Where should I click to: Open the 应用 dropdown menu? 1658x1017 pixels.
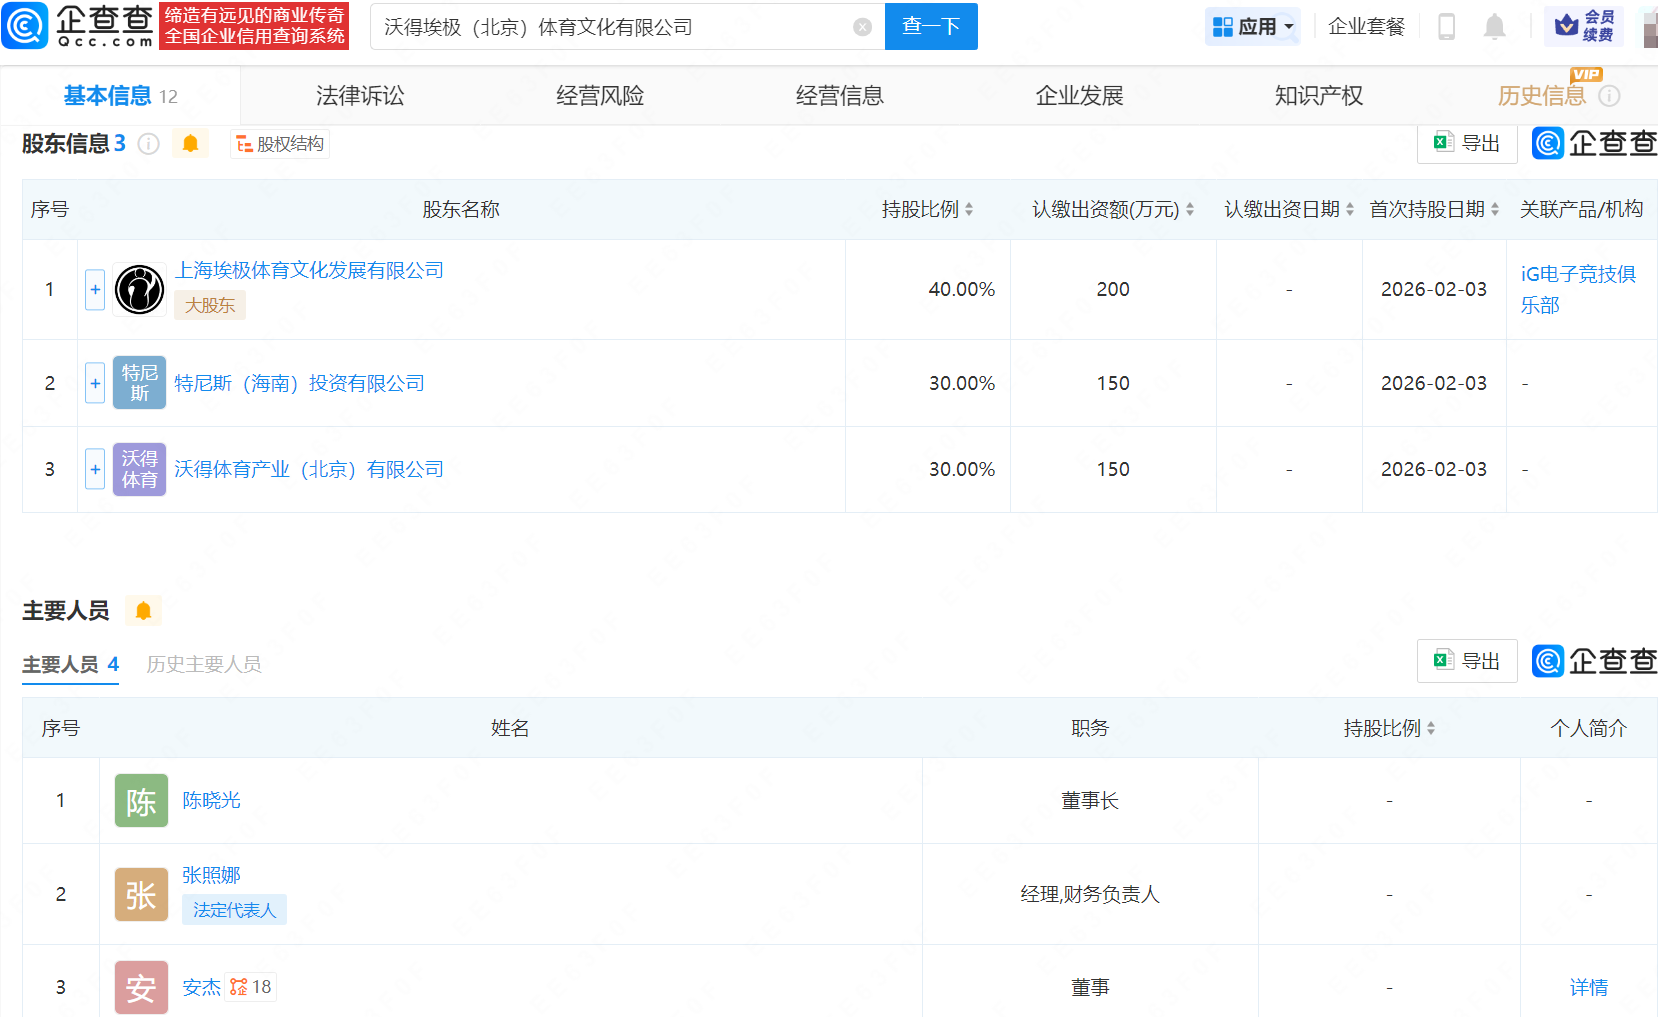click(1252, 27)
